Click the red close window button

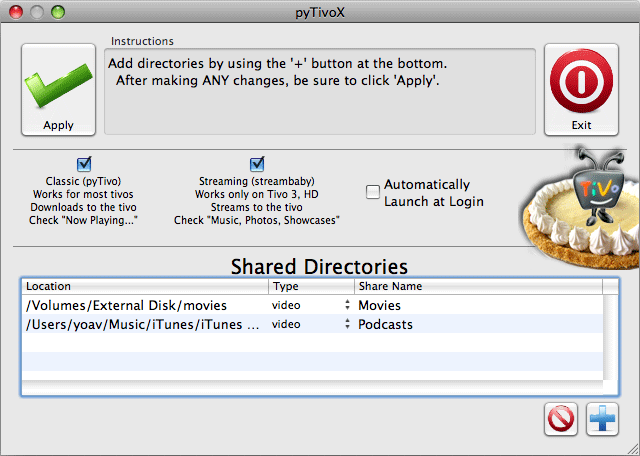pyautogui.click(x=16, y=12)
